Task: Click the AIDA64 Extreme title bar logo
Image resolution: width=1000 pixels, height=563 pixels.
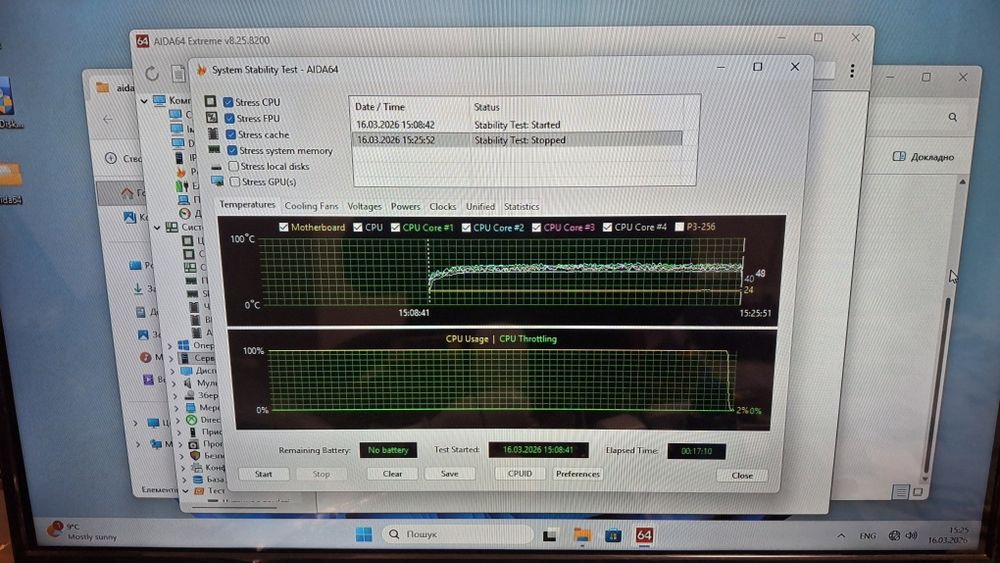Action: tap(142, 41)
